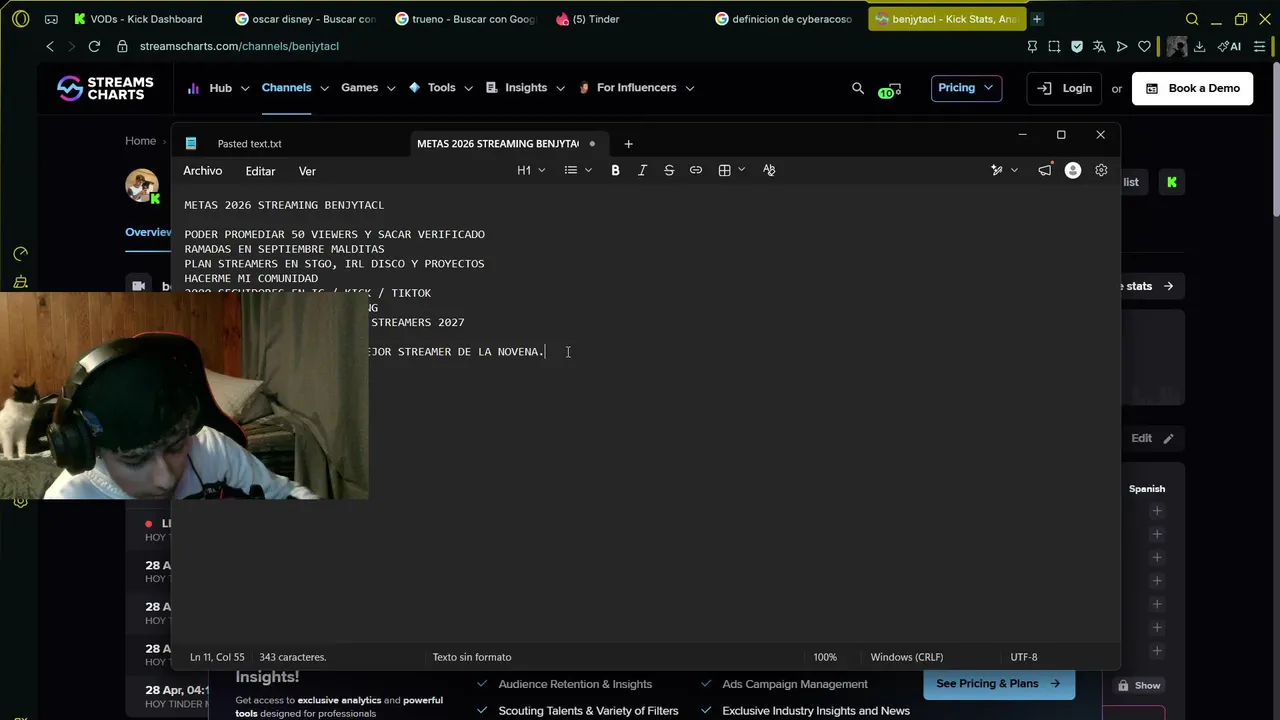Reload the browser page

coord(94,46)
